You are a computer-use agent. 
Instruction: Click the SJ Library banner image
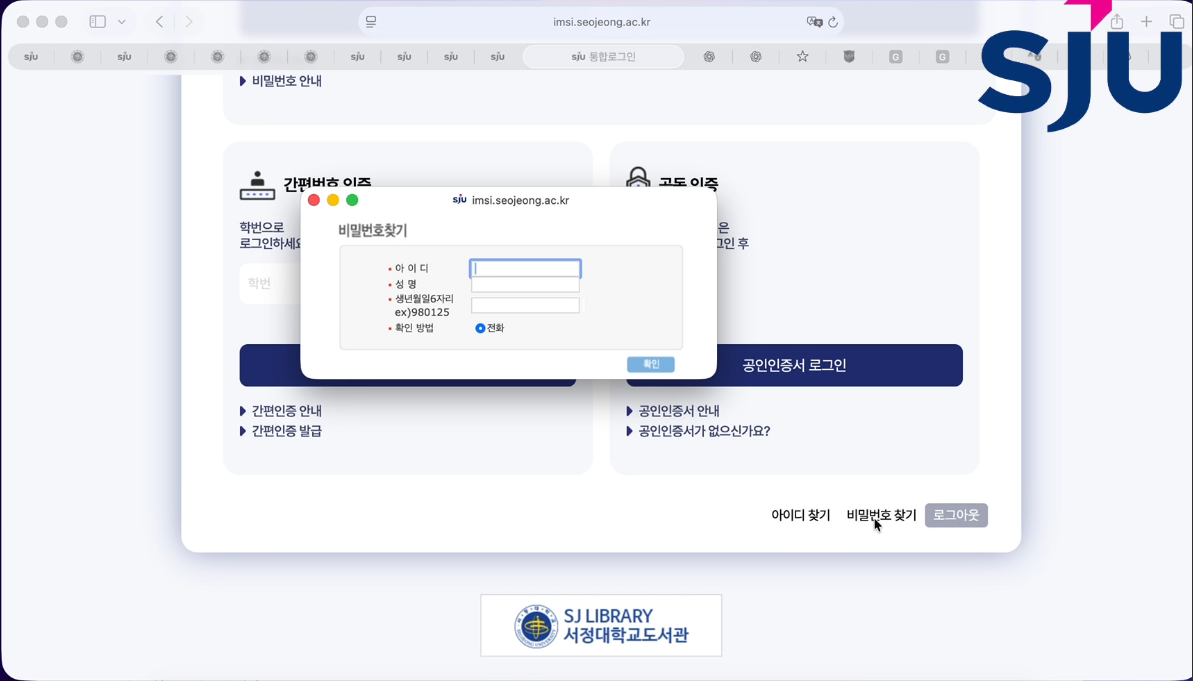[x=601, y=626]
